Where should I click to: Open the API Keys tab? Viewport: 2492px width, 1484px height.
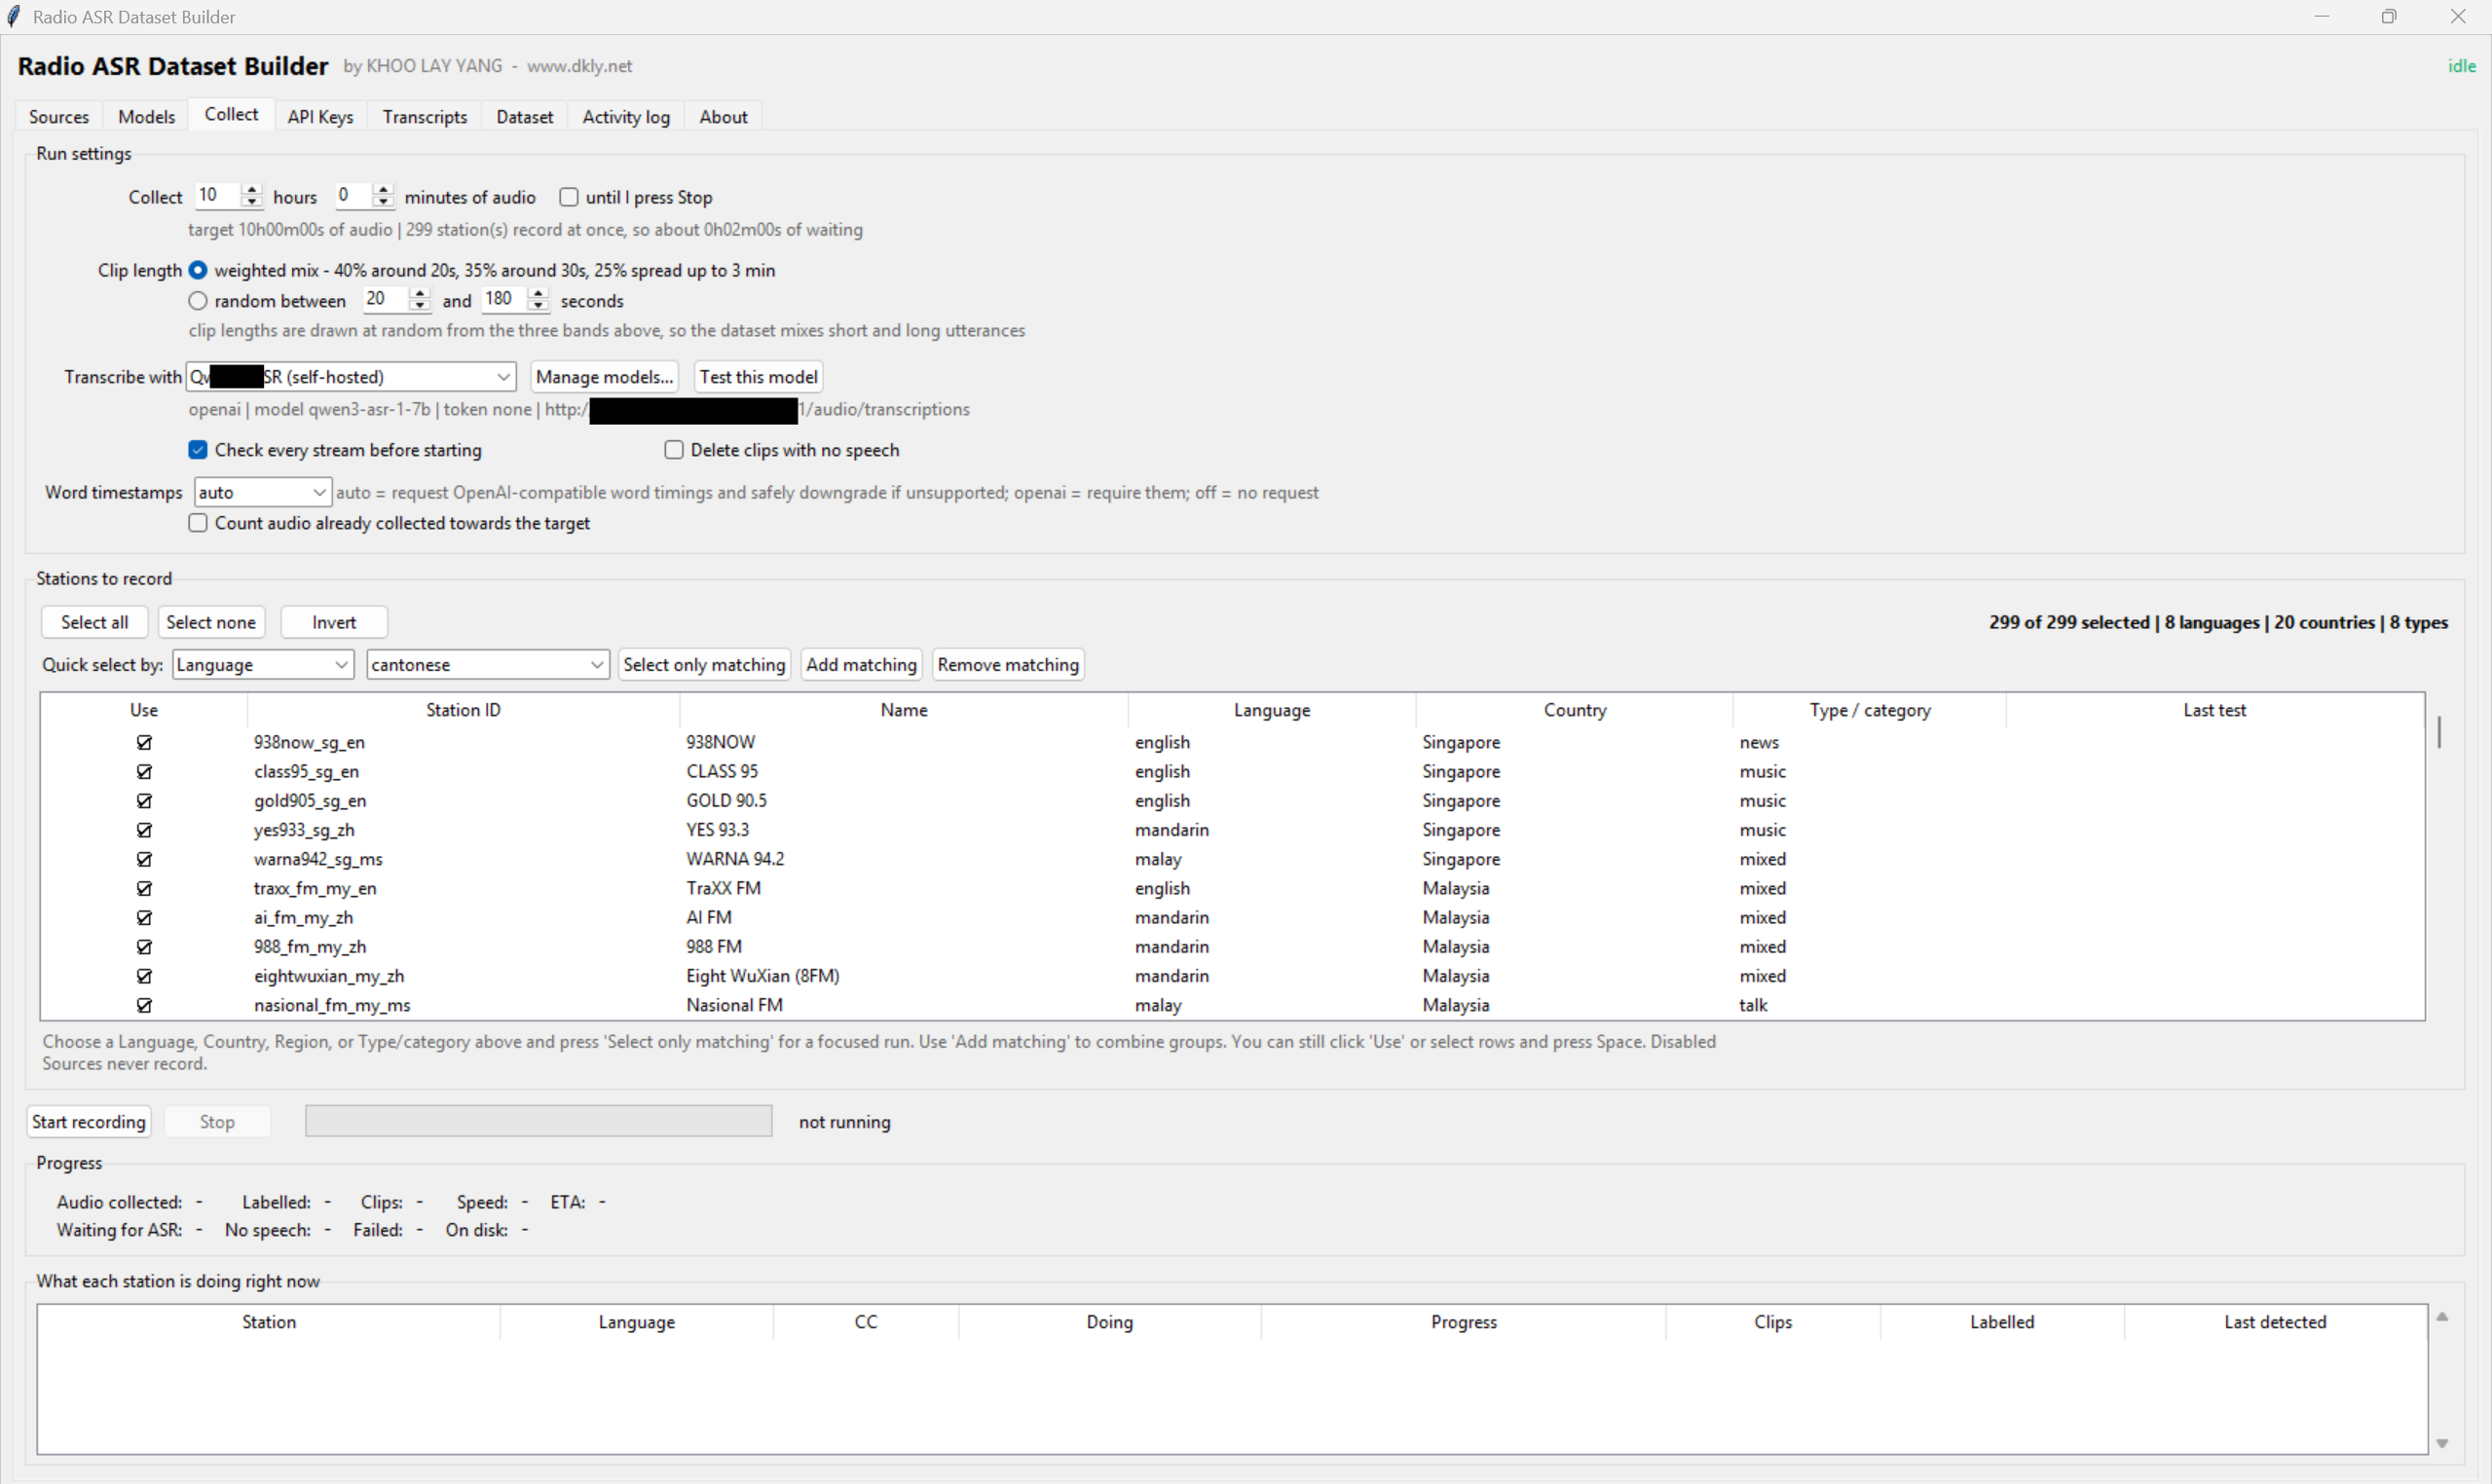pyautogui.click(x=320, y=117)
